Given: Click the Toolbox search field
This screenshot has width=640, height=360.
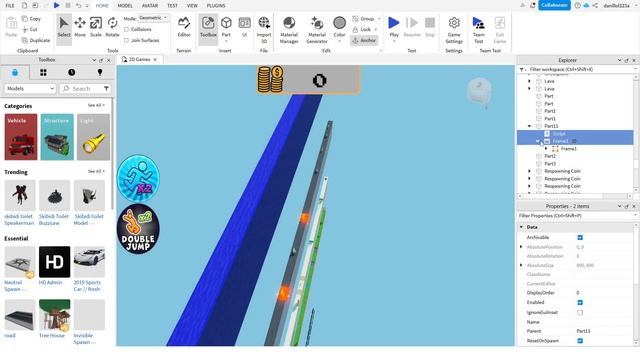Looking at the screenshot, I should [x=81, y=89].
